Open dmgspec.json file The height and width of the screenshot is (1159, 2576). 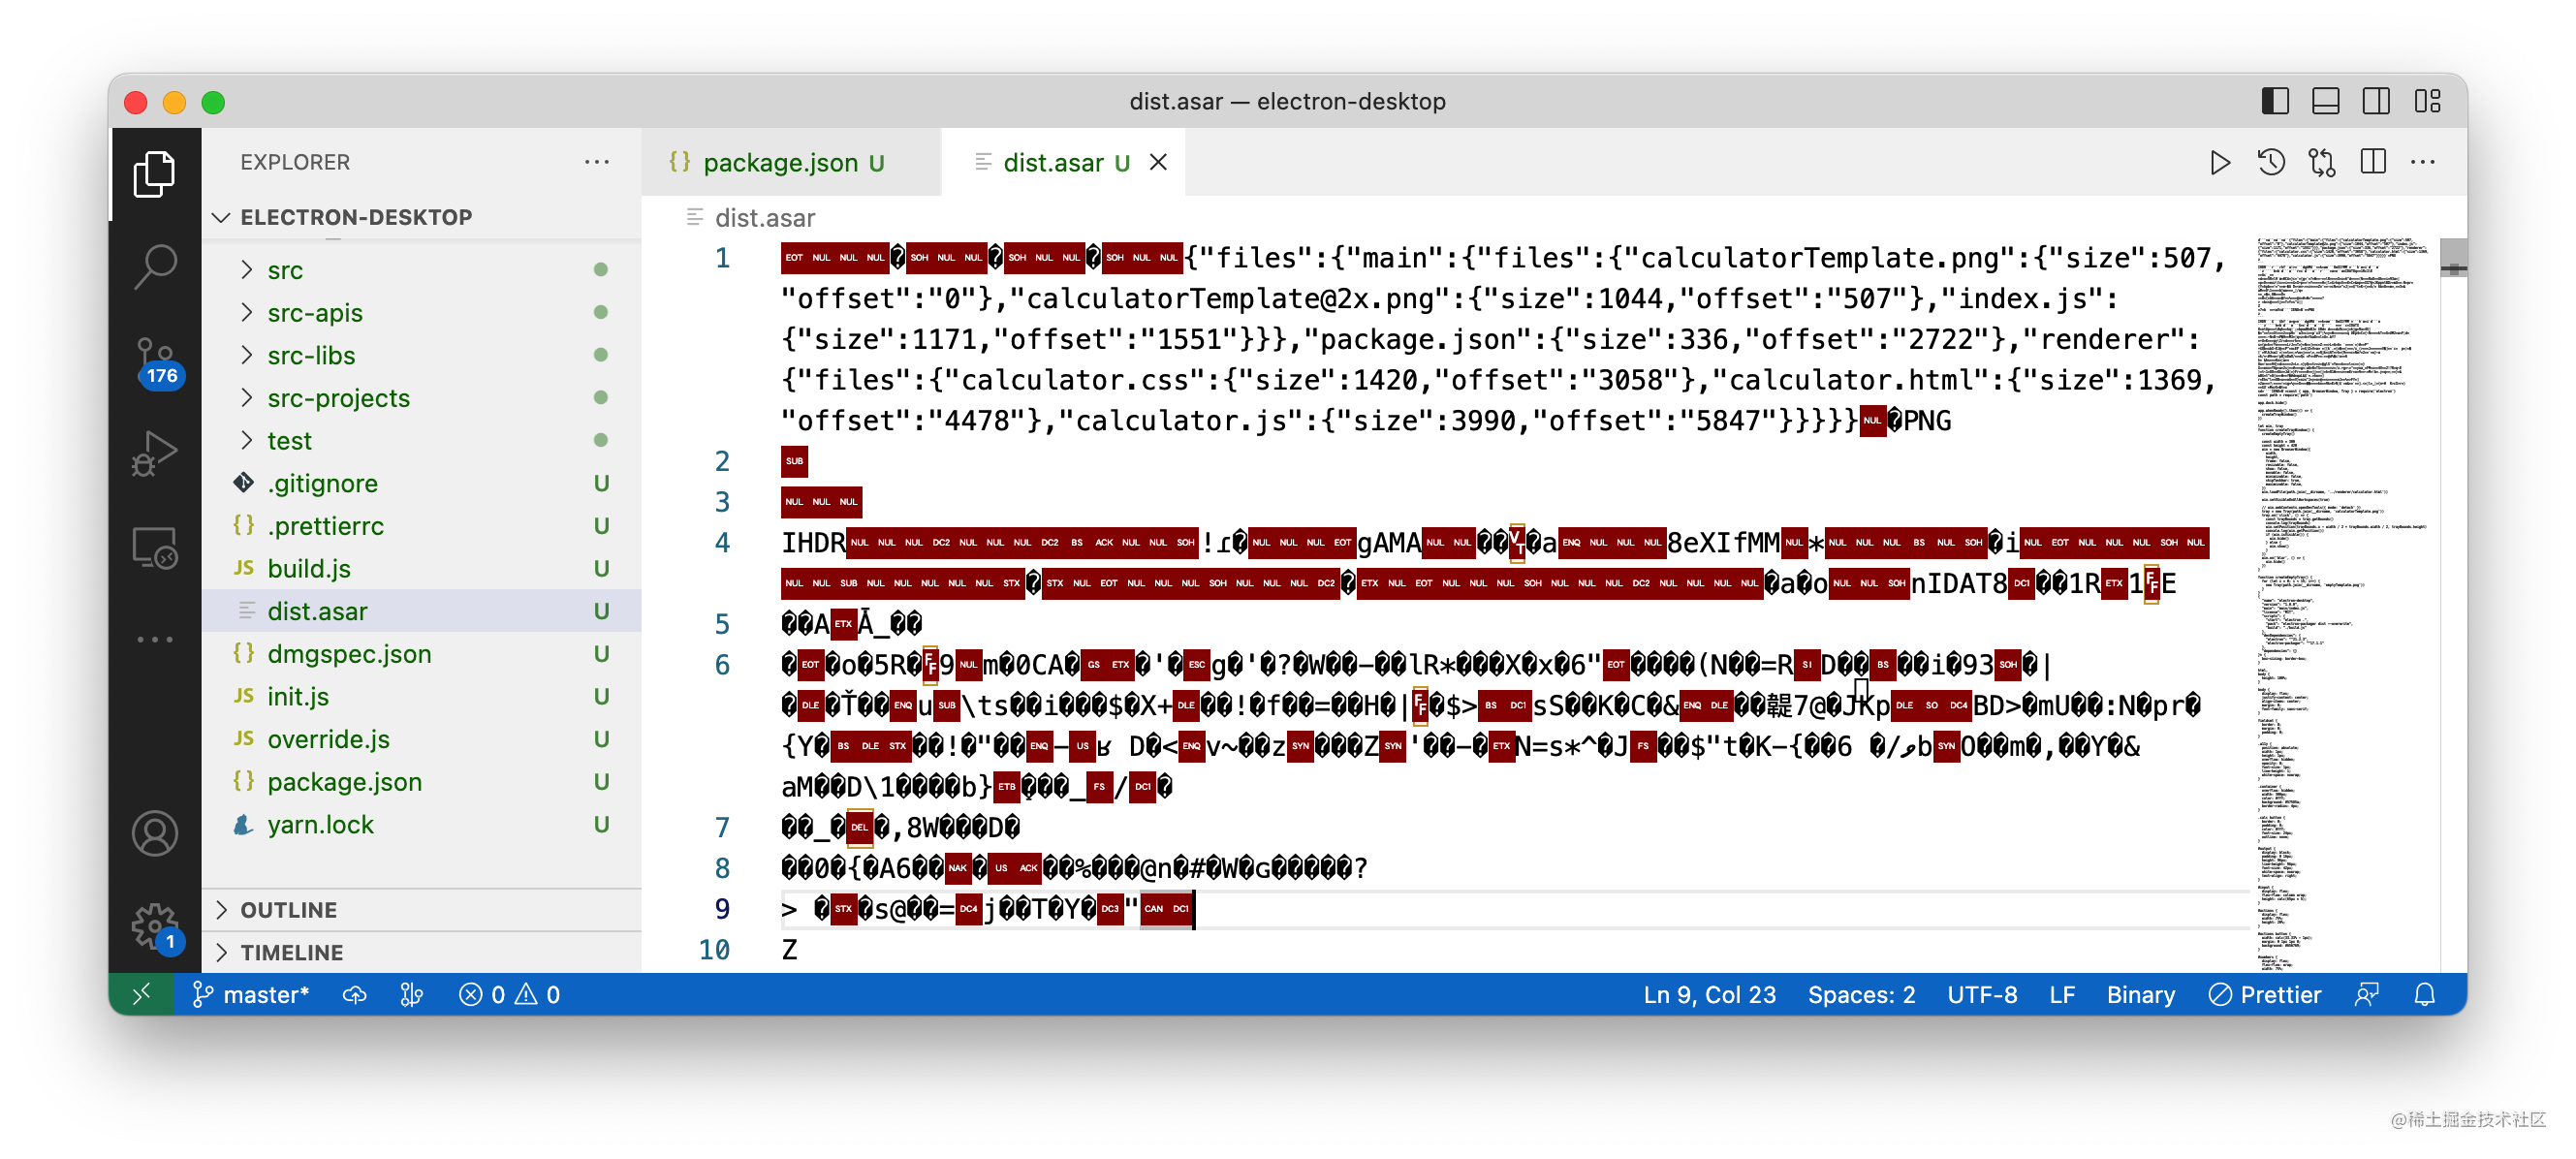pyautogui.click(x=421, y=654)
